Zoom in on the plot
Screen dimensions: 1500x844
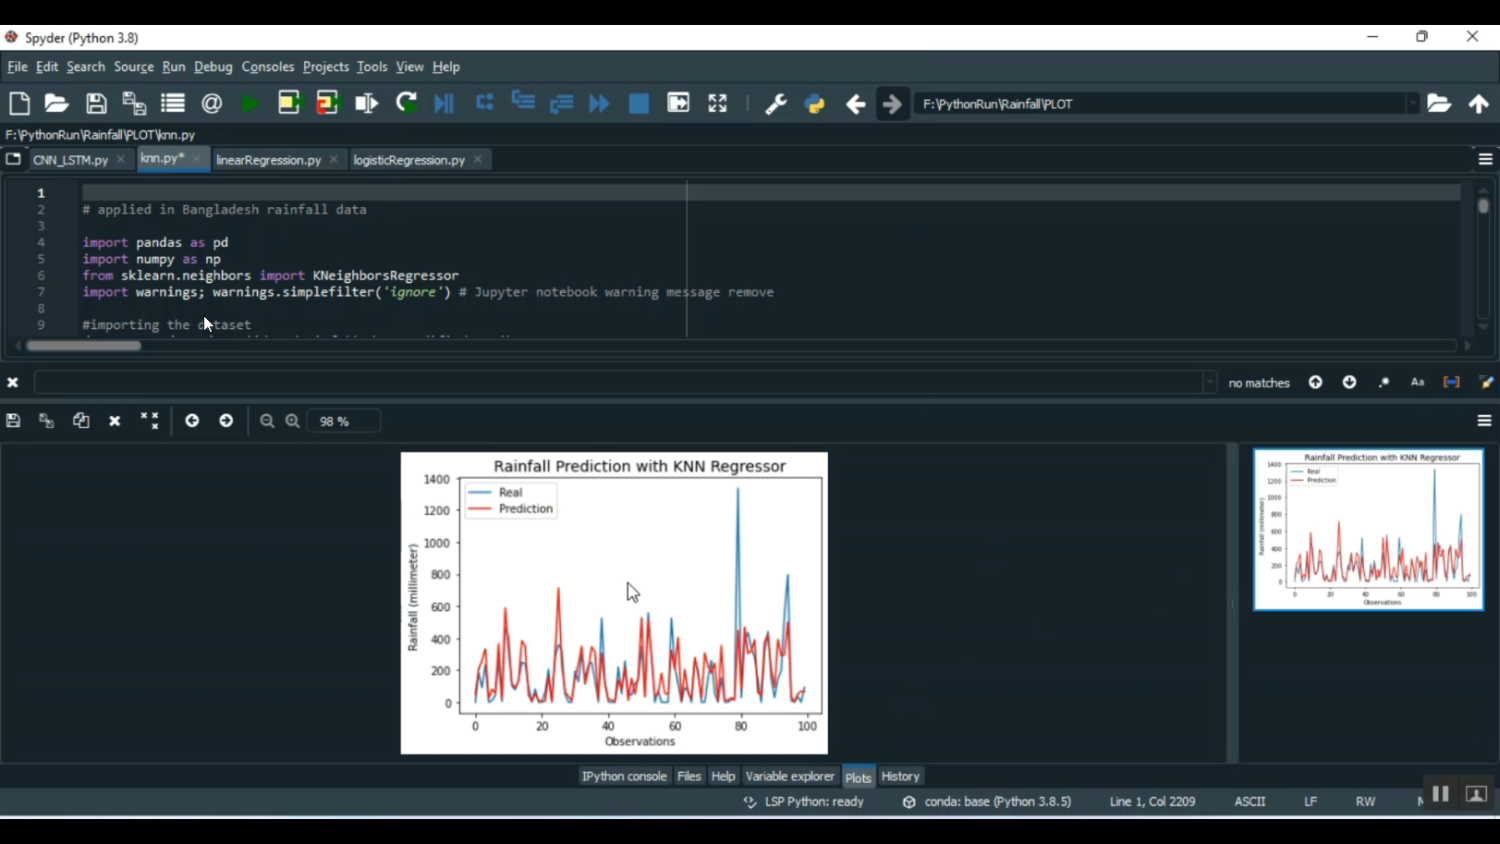[x=293, y=422]
